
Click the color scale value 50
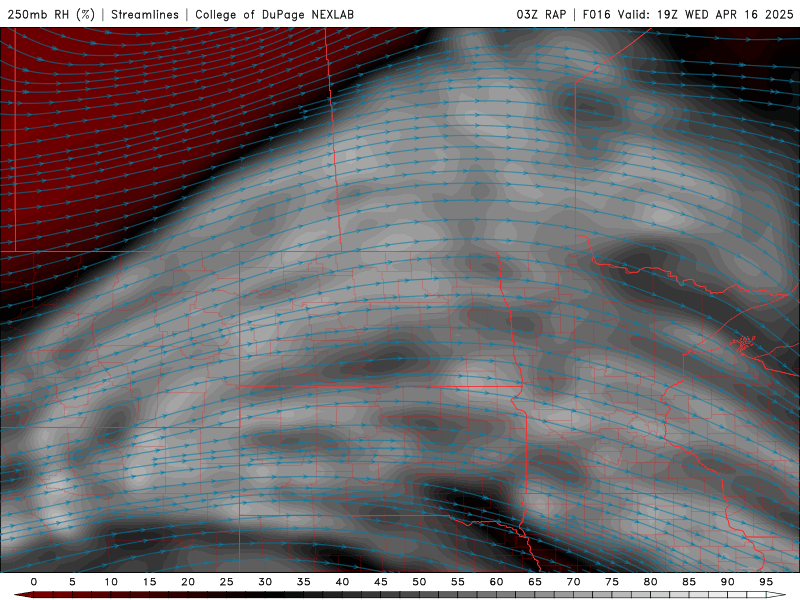419,582
